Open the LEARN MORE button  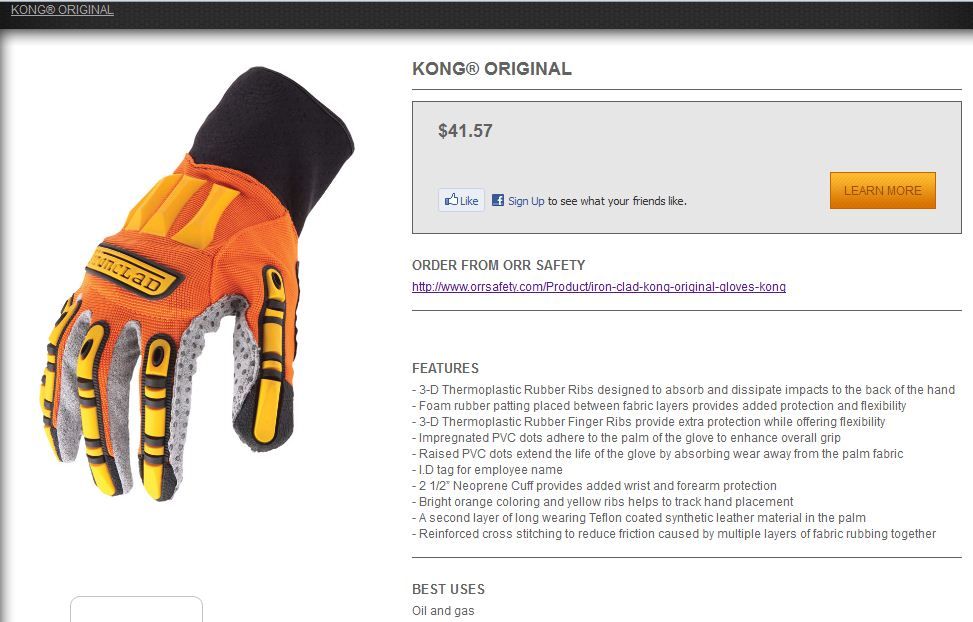pyautogui.click(x=882, y=191)
